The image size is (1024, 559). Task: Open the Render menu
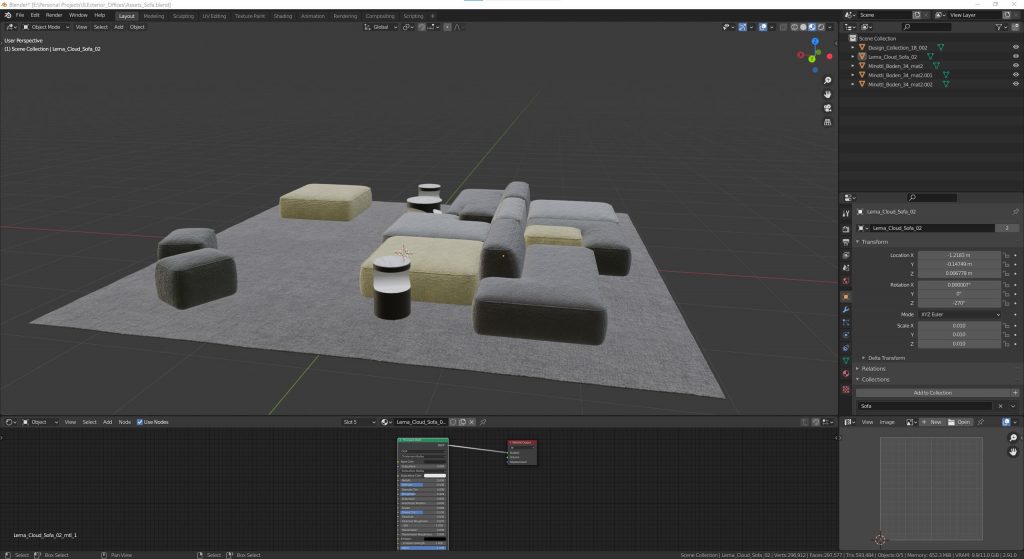click(54, 15)
